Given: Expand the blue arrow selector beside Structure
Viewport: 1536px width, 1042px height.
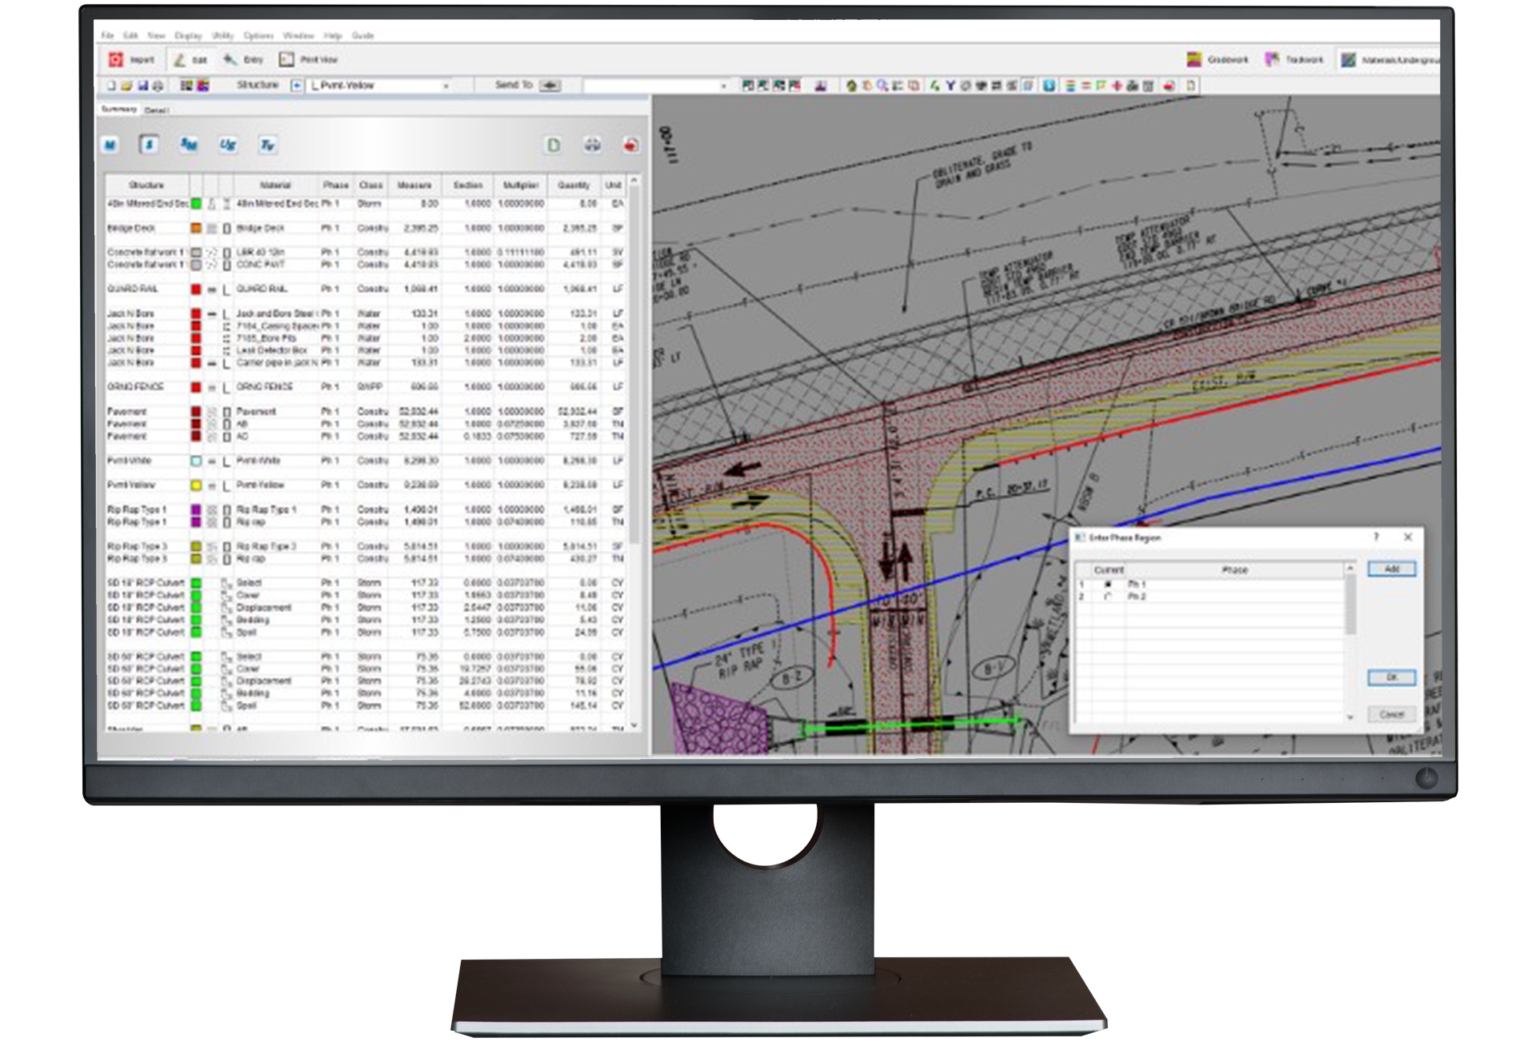Looking at the screenshot, I should coord(296,86).
